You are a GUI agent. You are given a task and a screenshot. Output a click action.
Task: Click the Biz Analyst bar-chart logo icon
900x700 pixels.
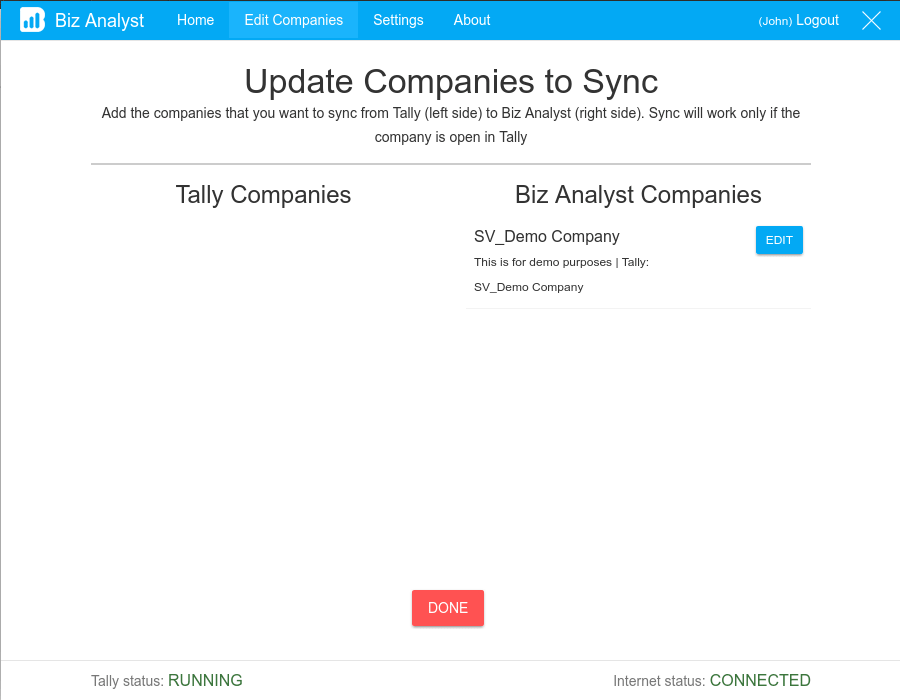(x=32, y=20)
